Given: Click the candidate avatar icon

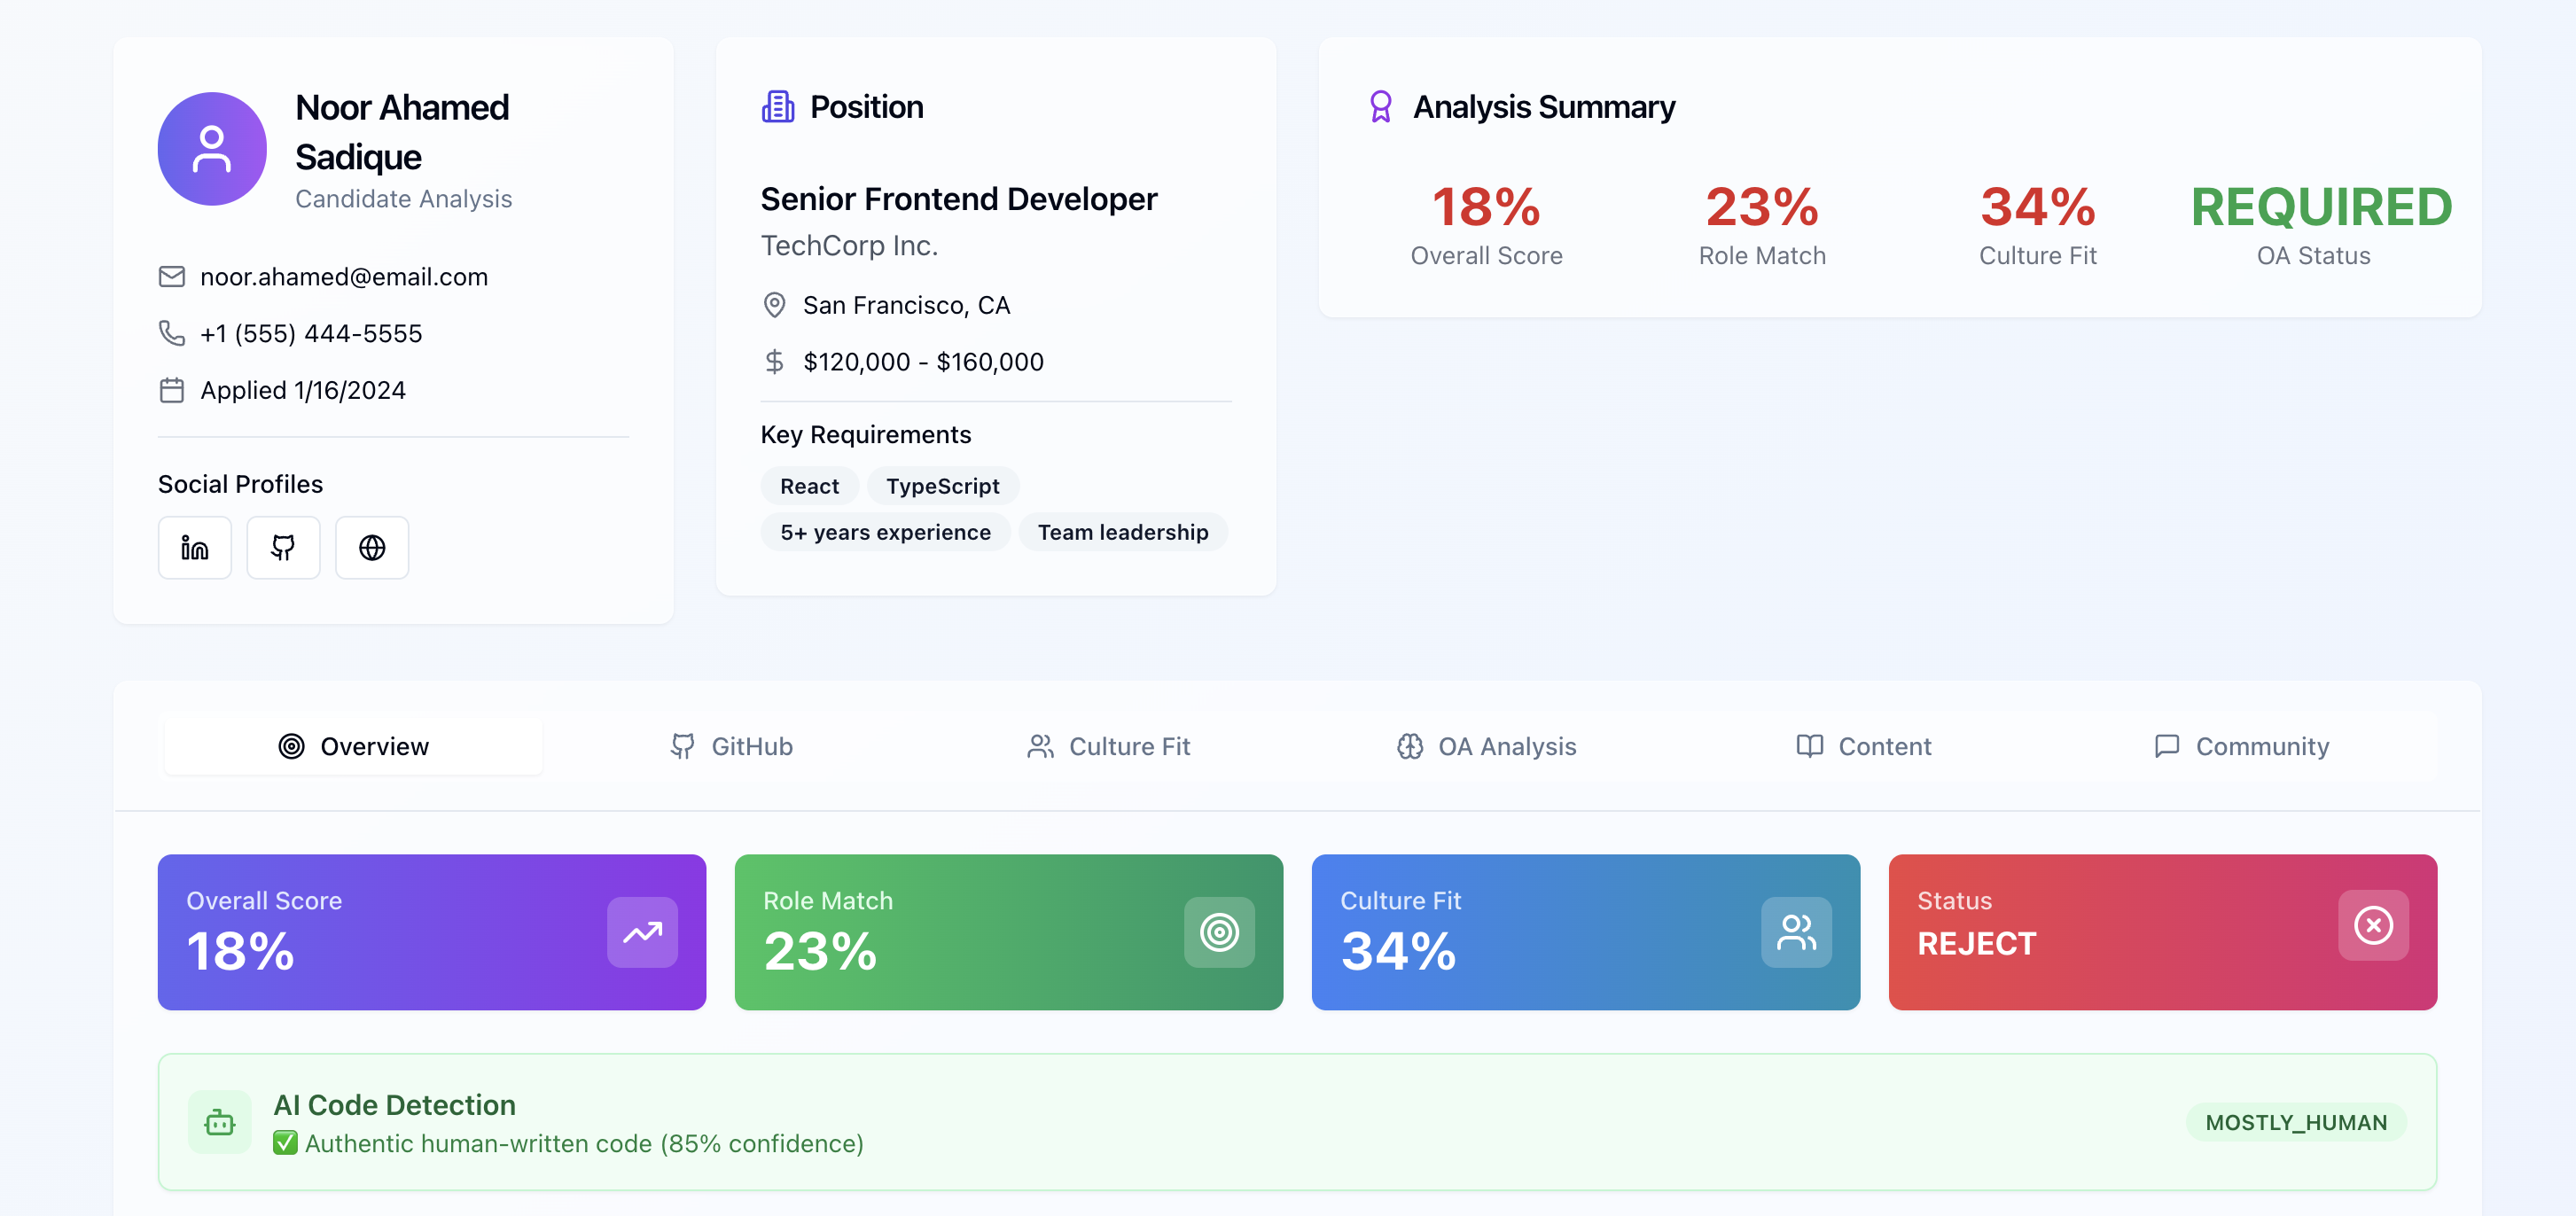Looking at the screenshot, I should click(212, 149).
